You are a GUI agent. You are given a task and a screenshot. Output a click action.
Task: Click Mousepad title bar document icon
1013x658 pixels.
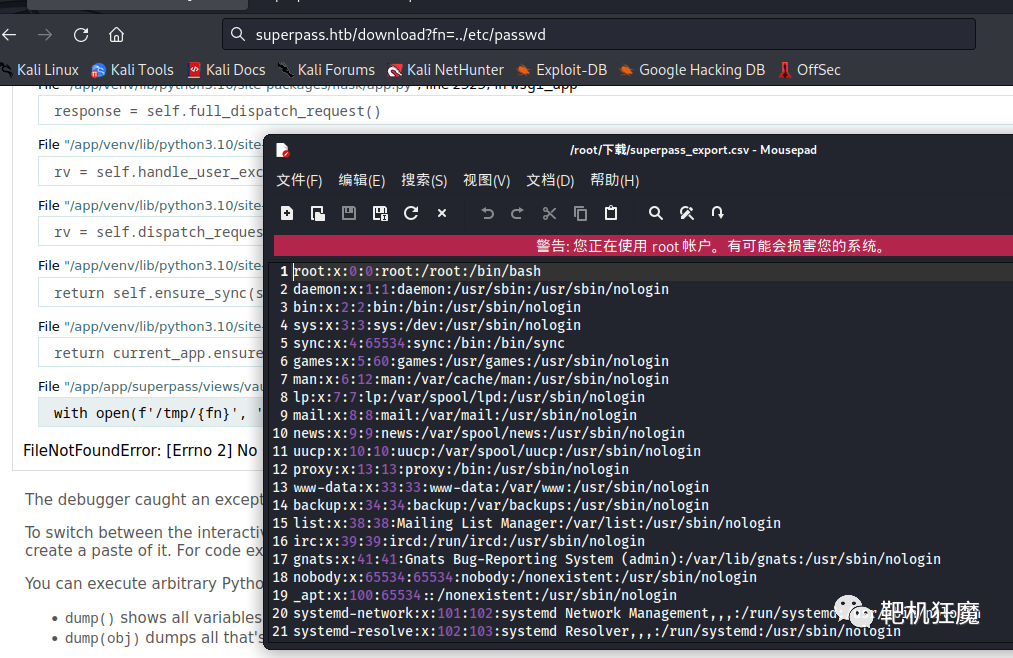pyautogui.click(x=282, y=150)
